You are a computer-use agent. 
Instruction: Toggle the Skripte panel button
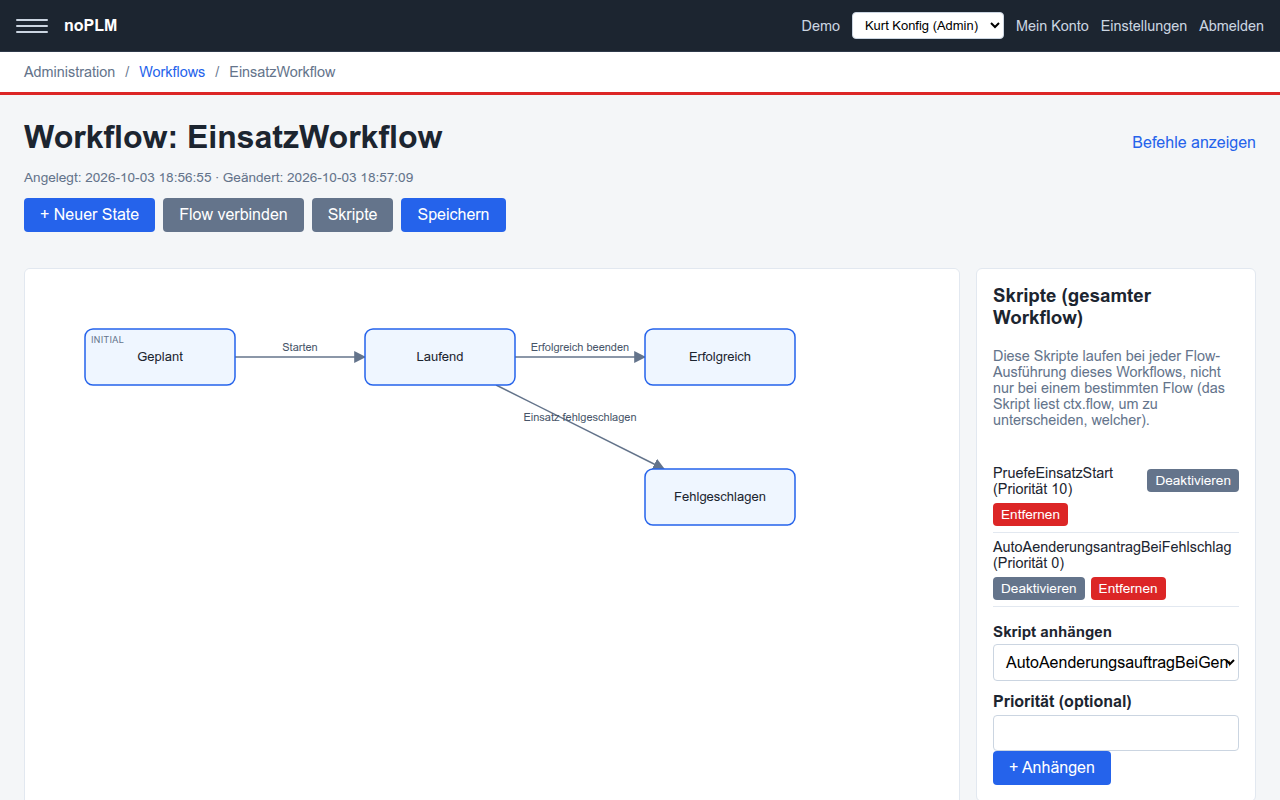(352, 215)
